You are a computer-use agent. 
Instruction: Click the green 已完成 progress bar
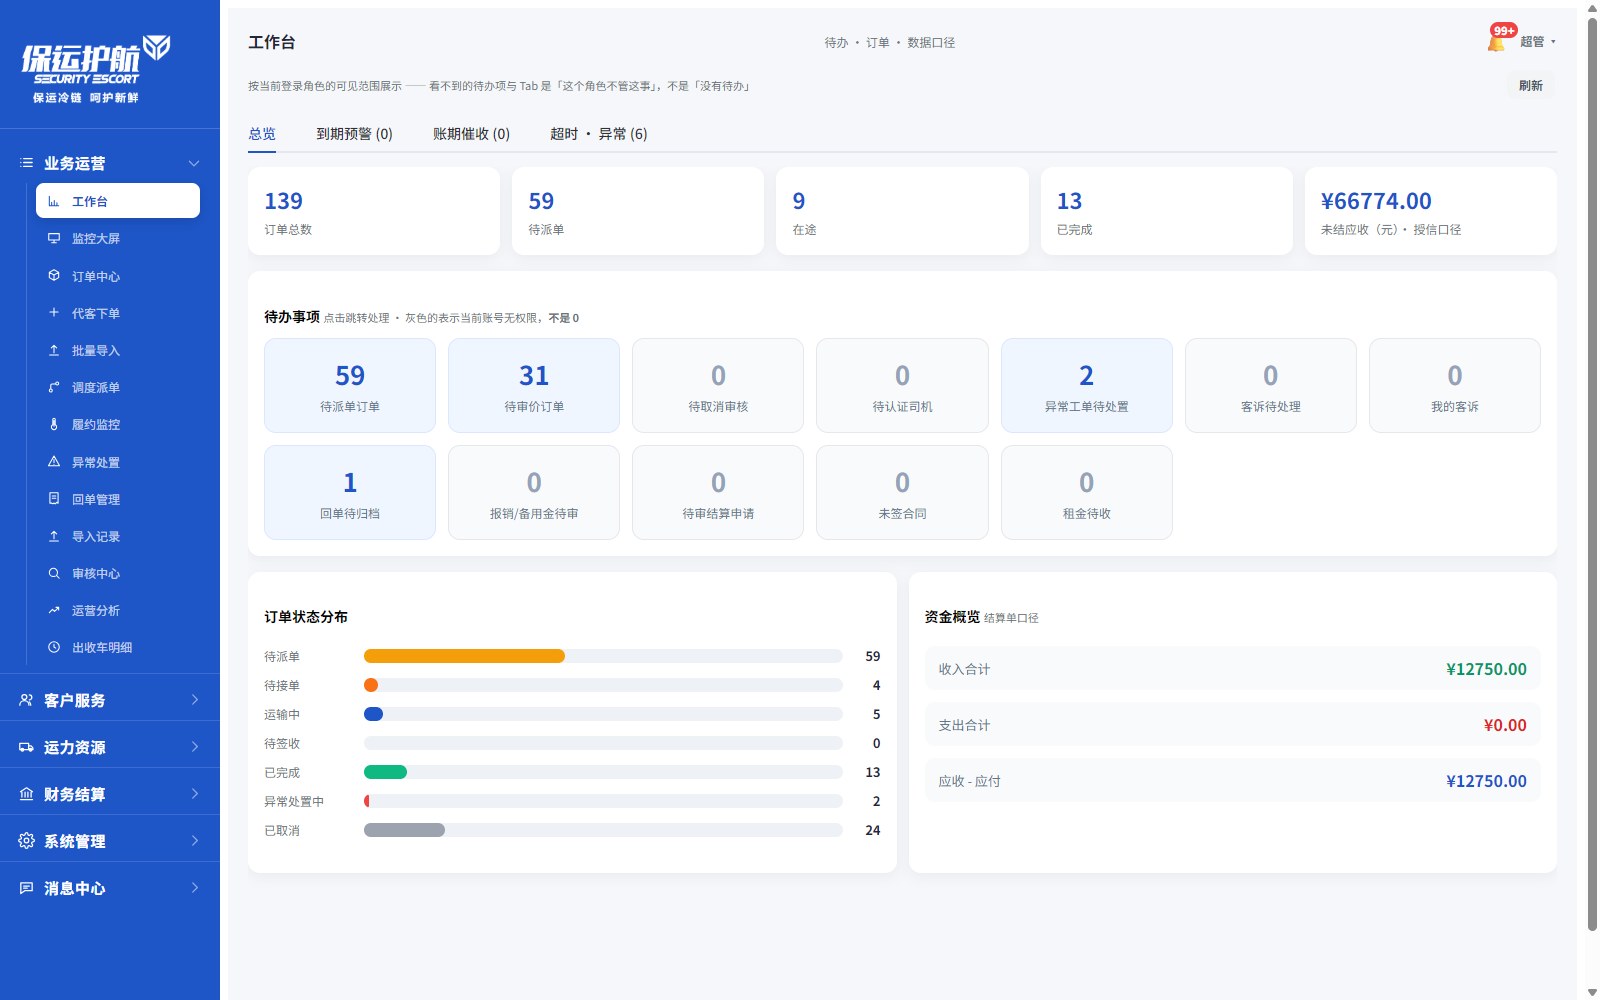(385, 772)
